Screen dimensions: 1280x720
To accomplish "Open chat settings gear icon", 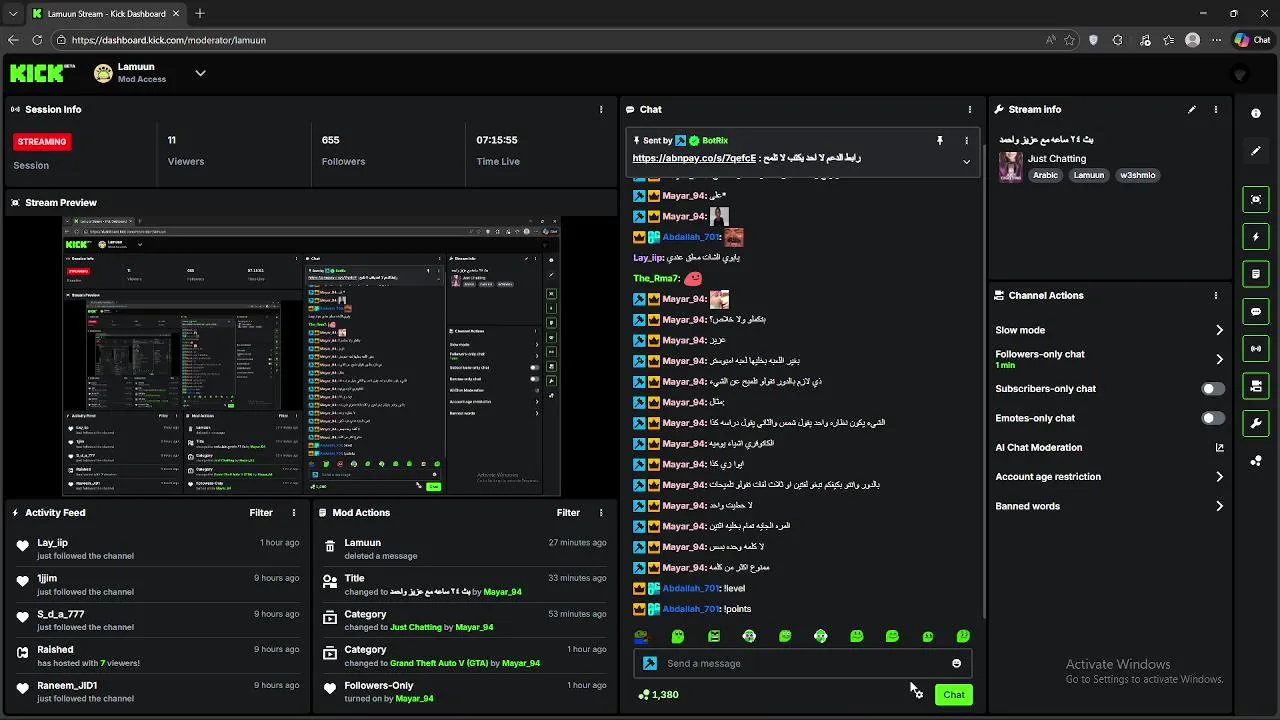I will 918,695.
